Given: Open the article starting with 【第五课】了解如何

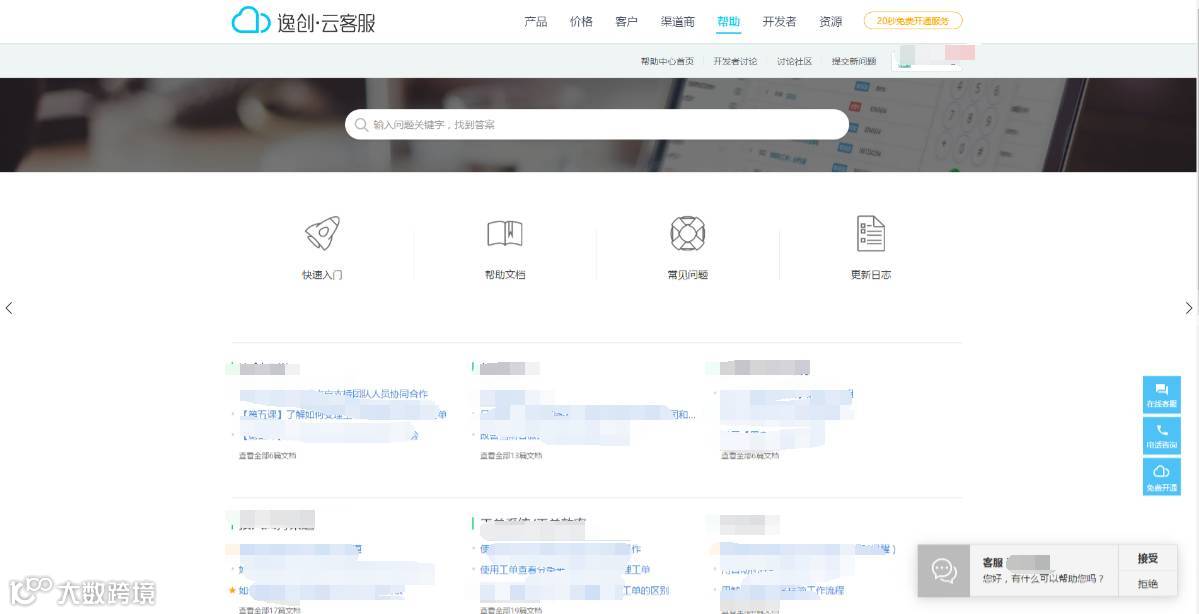Looking at the screenshot, I should point(343,414).
